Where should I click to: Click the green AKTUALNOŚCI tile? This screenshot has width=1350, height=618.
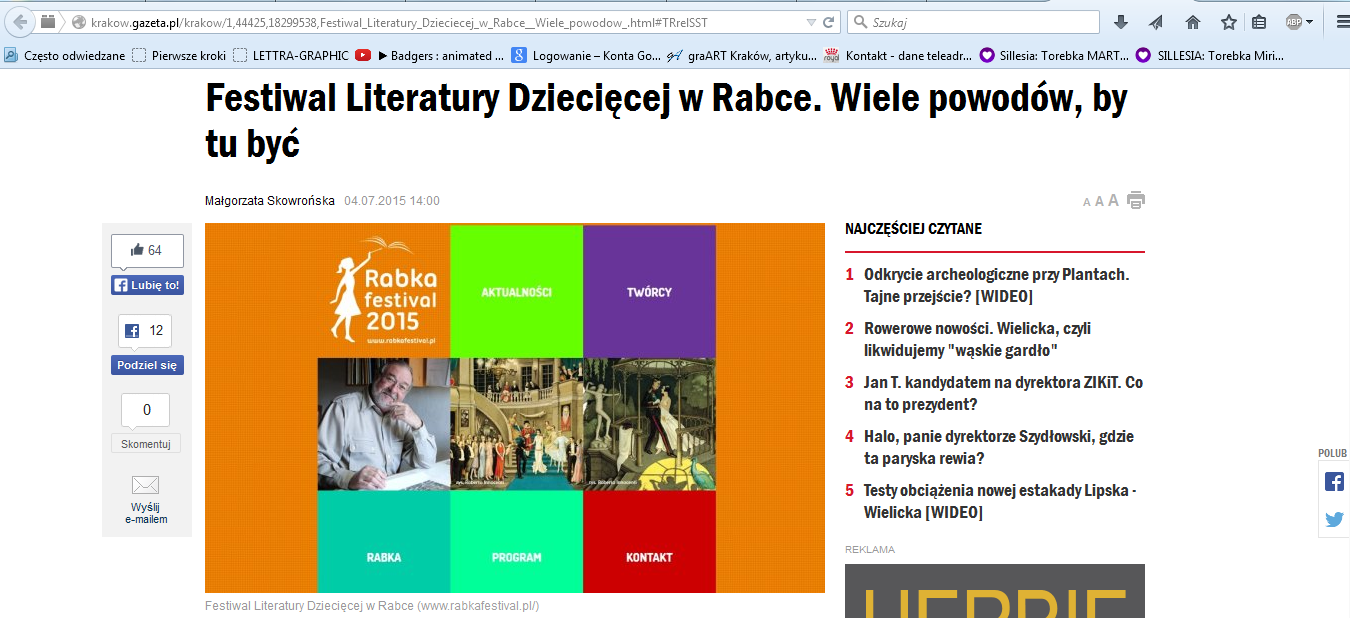(x=516, y=292)
